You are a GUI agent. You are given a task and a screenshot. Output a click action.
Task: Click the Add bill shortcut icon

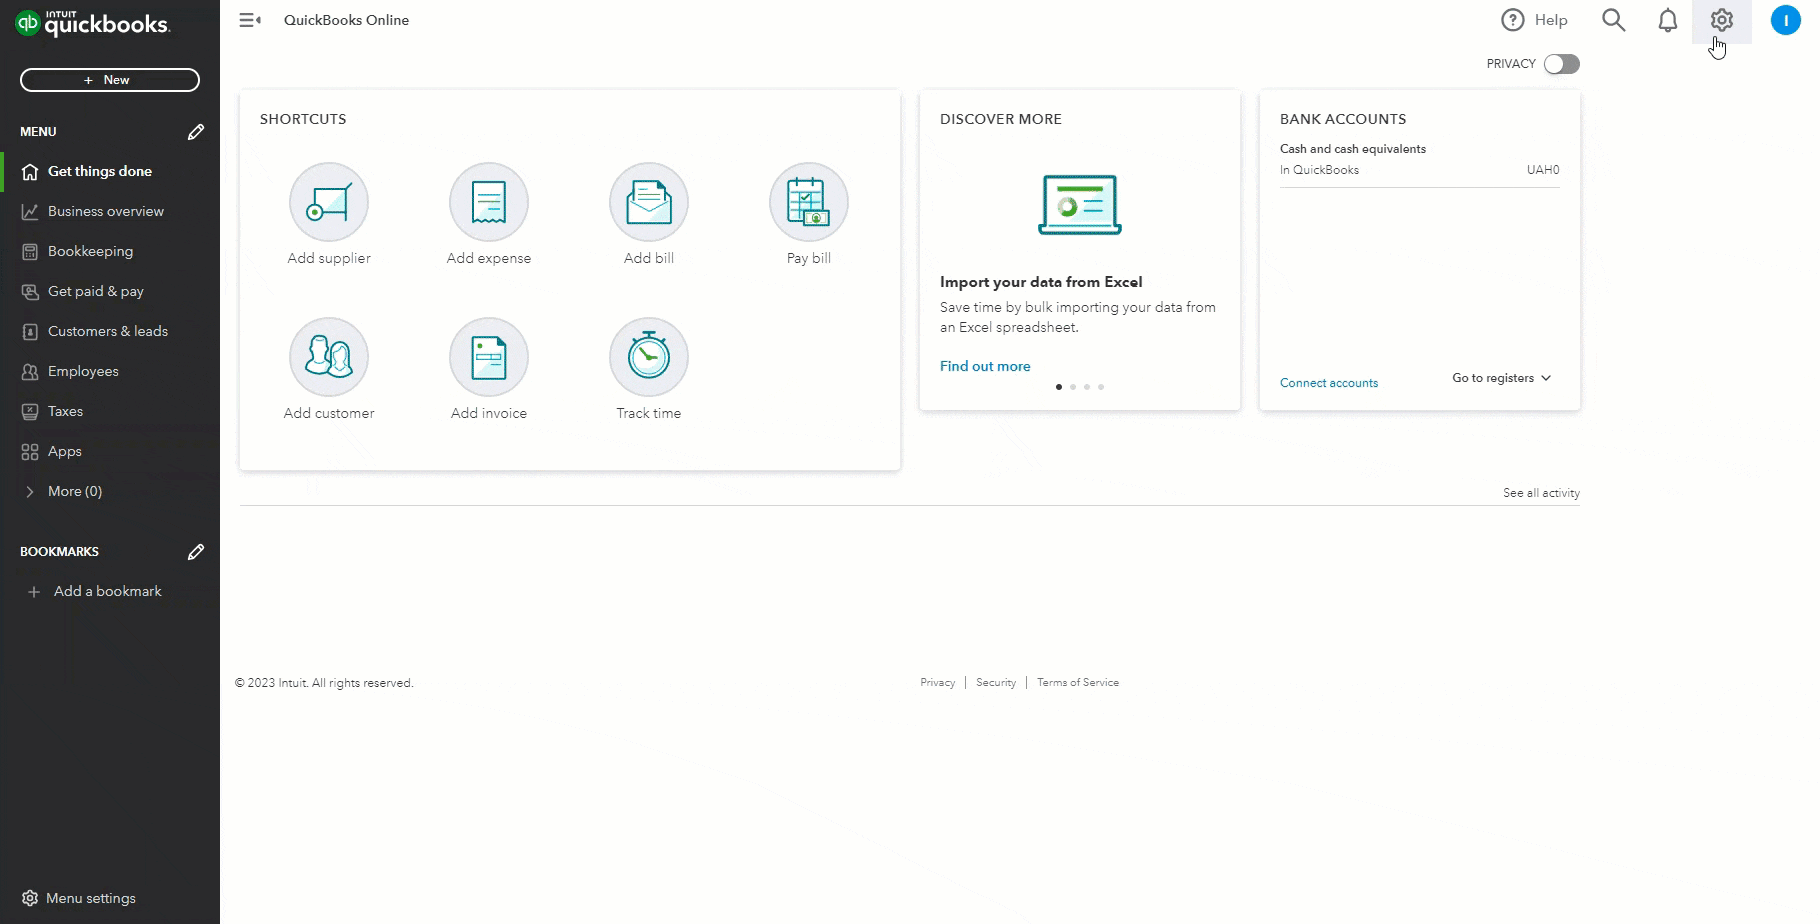649,202
